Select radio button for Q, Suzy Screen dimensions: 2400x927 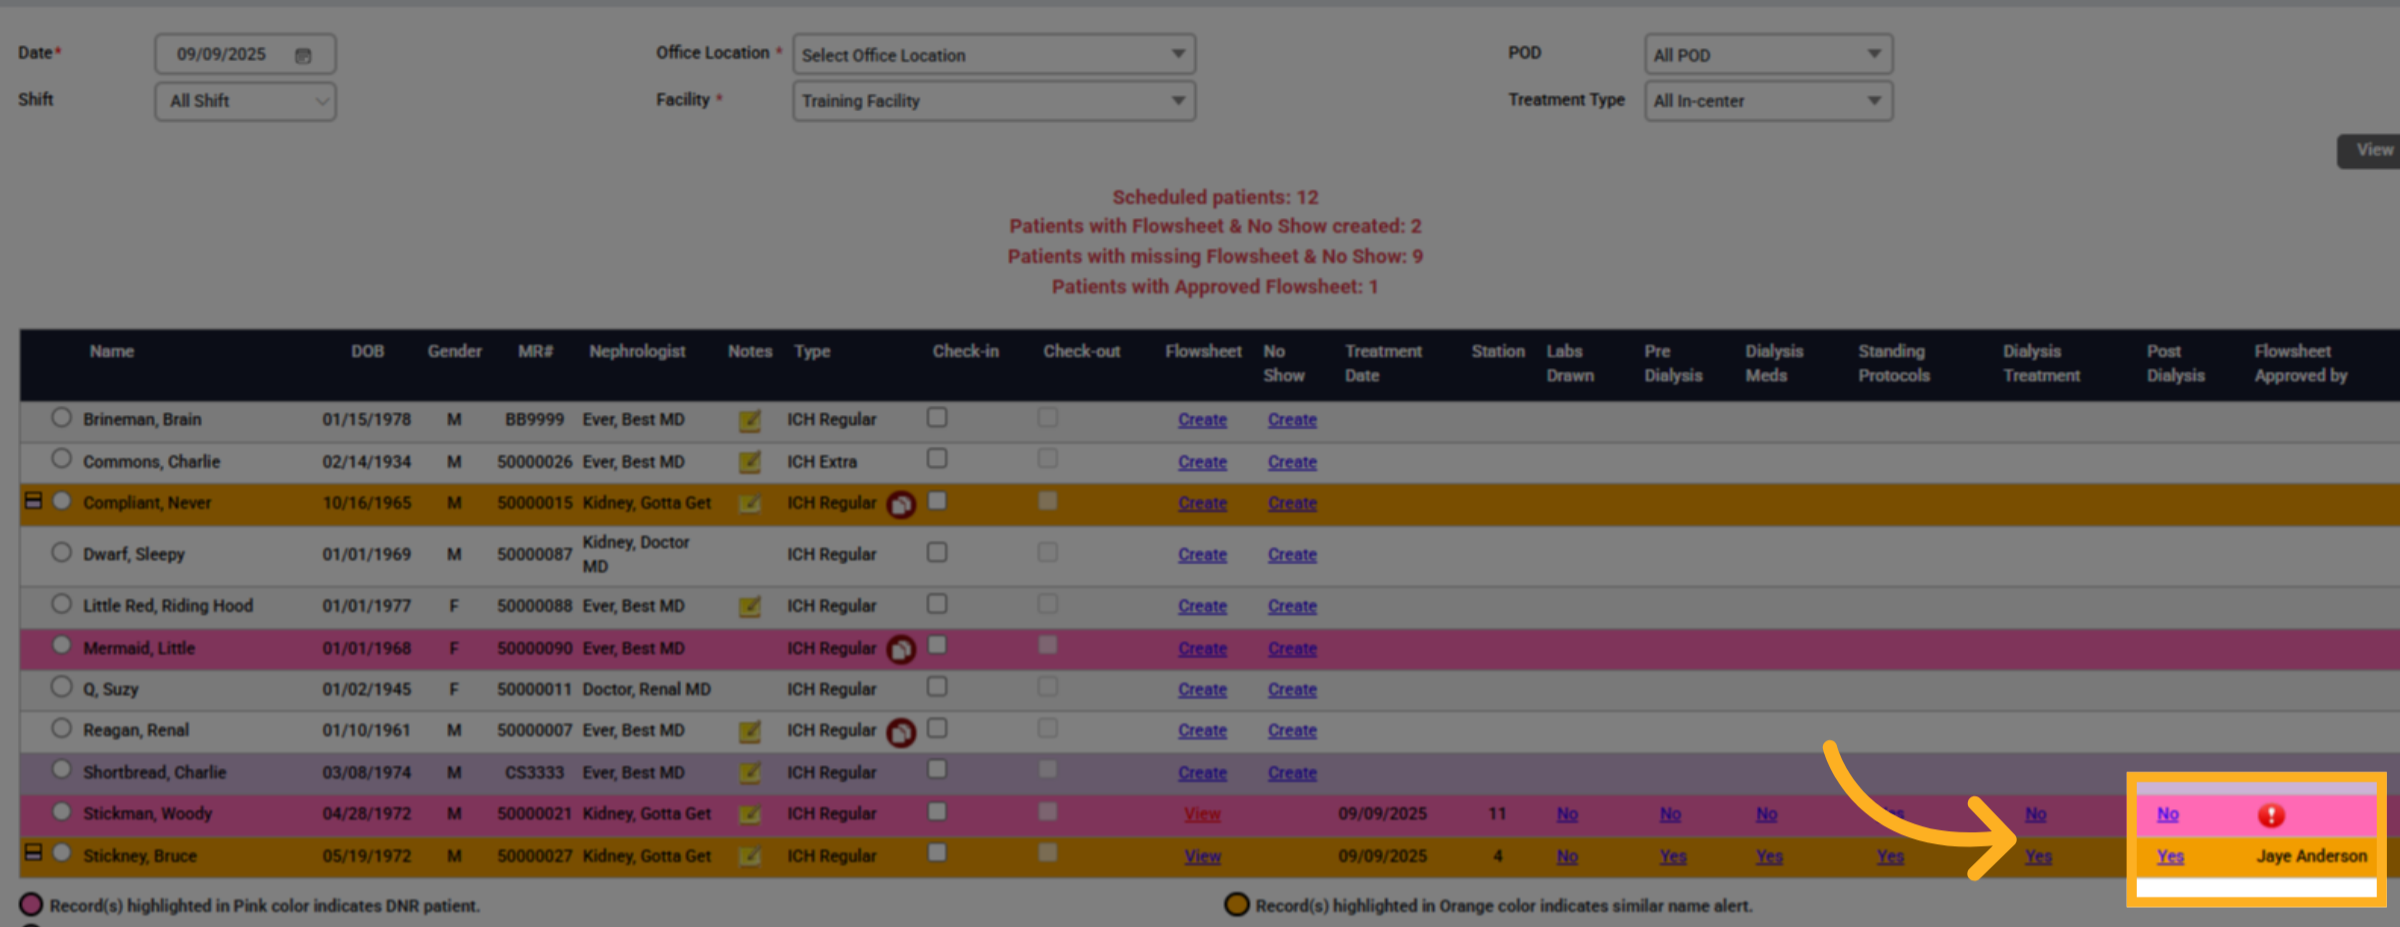point(61,686)
